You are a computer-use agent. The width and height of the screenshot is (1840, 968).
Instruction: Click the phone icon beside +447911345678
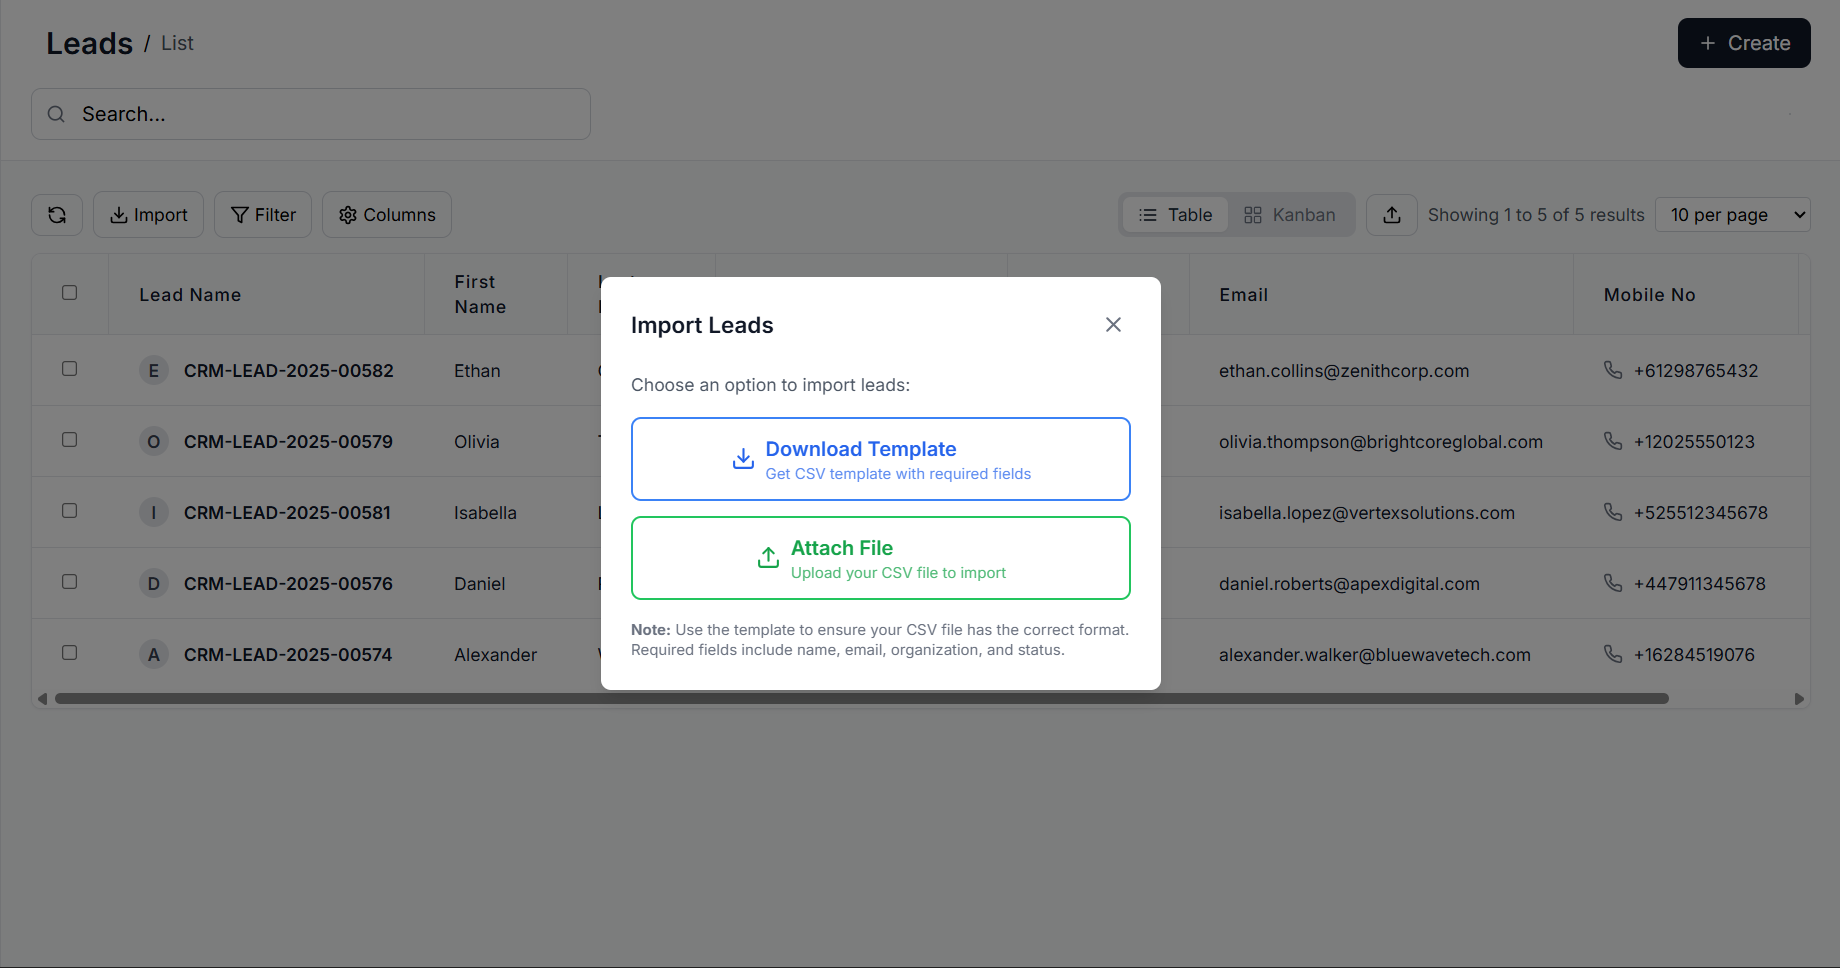[1612, 583]
